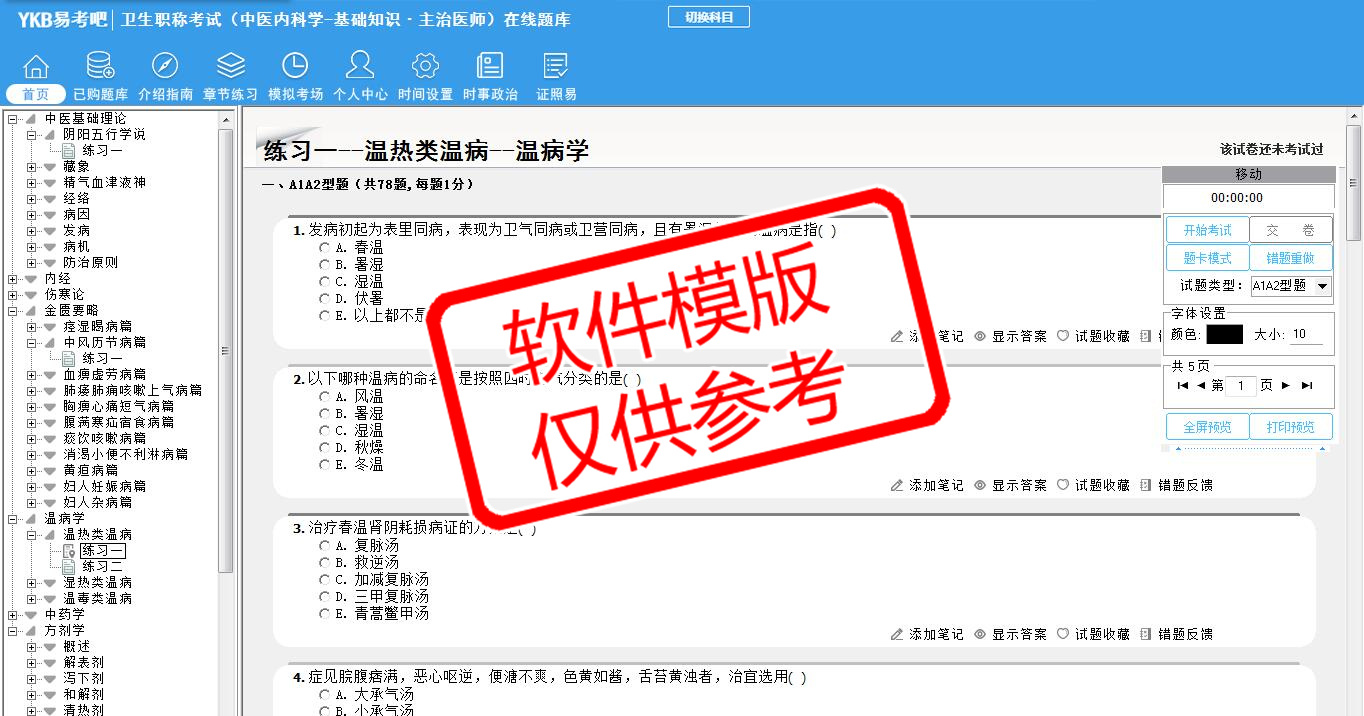The width and height of the screenshot is (1364, 716).
Task: Open the 首页 home icon
Action: (x=36, y=67)
